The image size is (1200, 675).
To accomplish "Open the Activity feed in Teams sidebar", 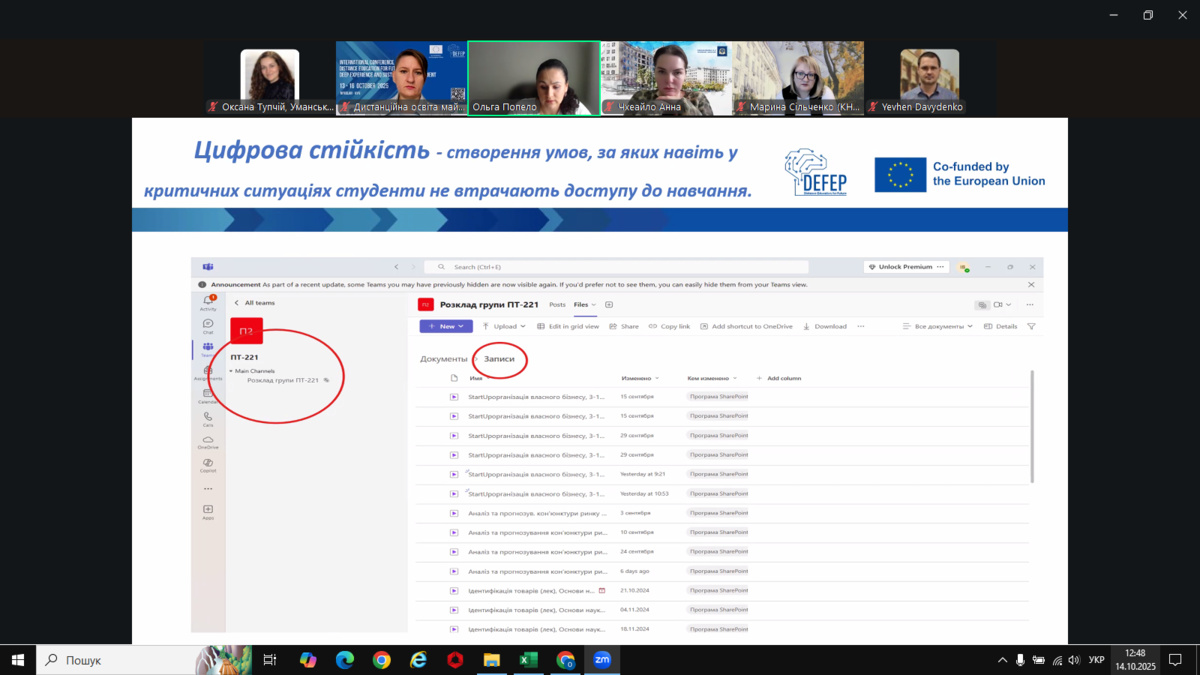I will click(208, 302).
